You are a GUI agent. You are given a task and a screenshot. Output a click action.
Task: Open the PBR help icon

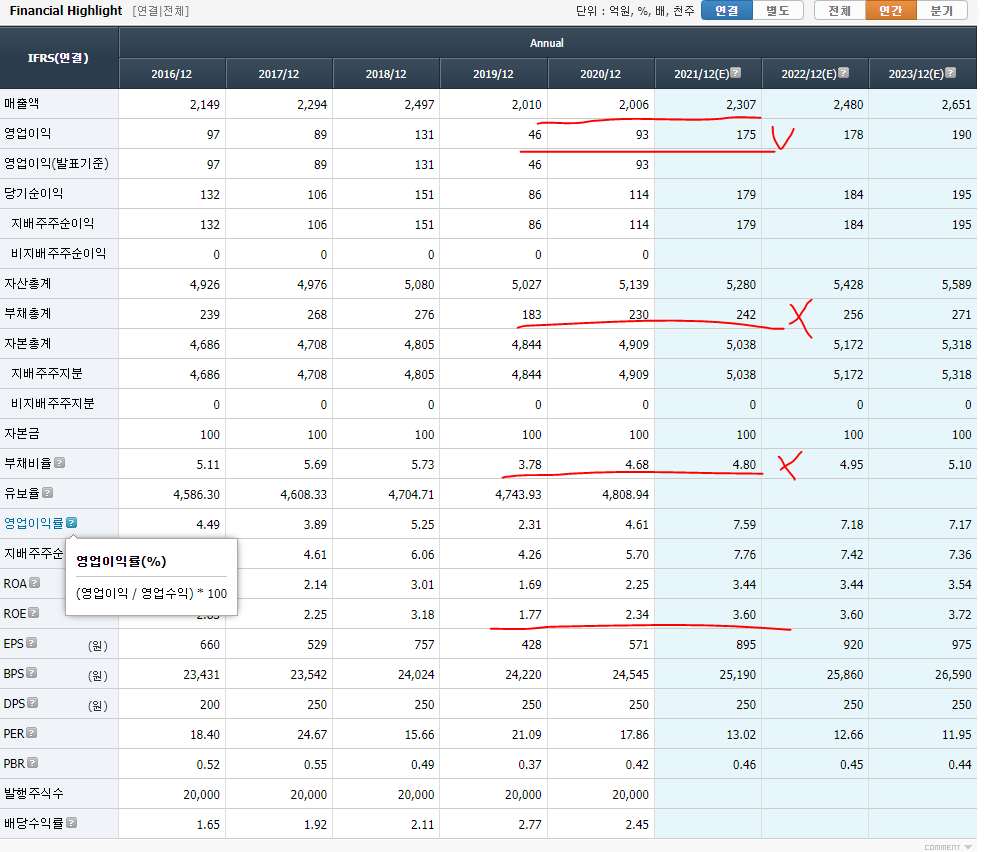point(33,762)
